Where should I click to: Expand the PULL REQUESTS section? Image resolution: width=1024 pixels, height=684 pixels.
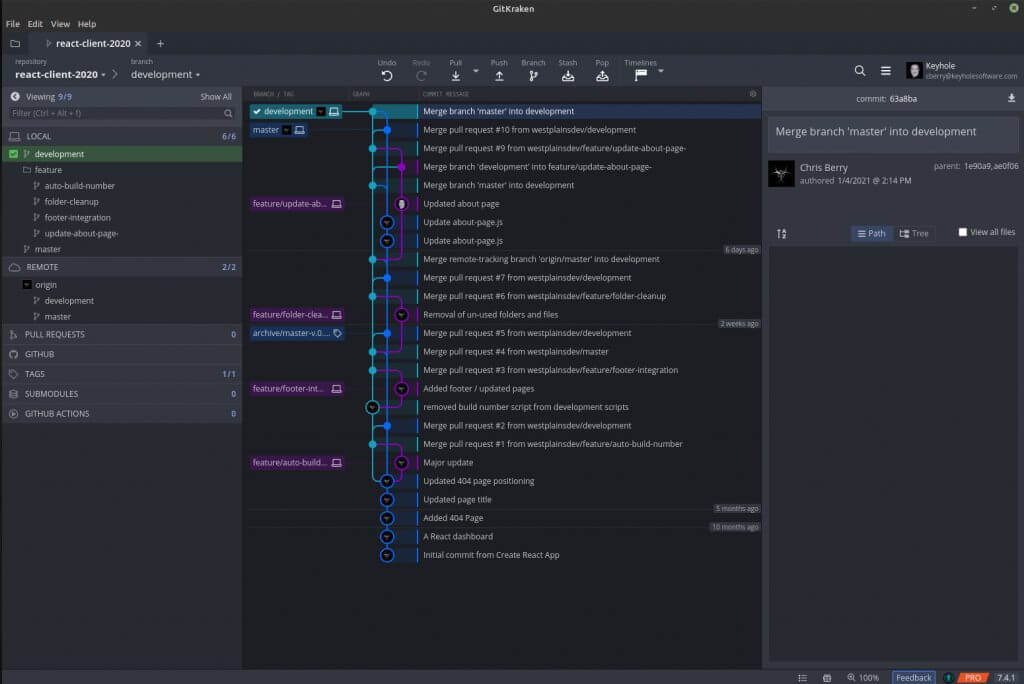click(x=121, y=334)
